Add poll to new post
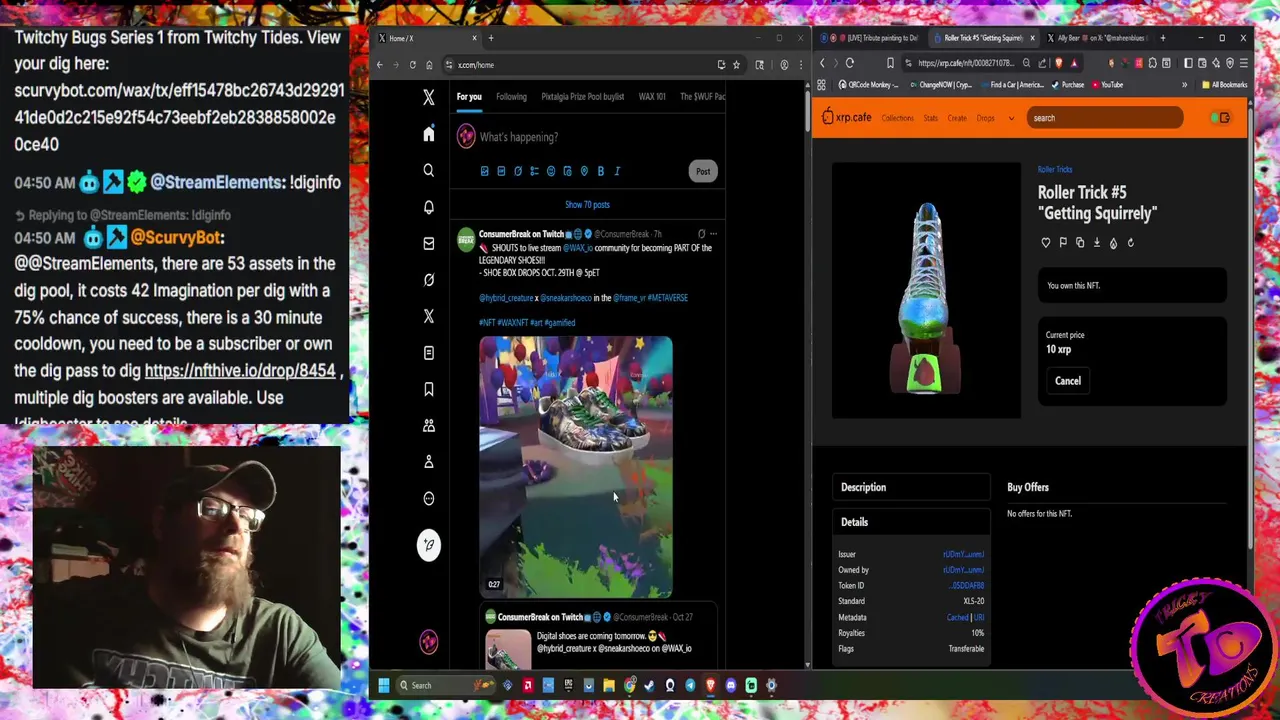 534,171
